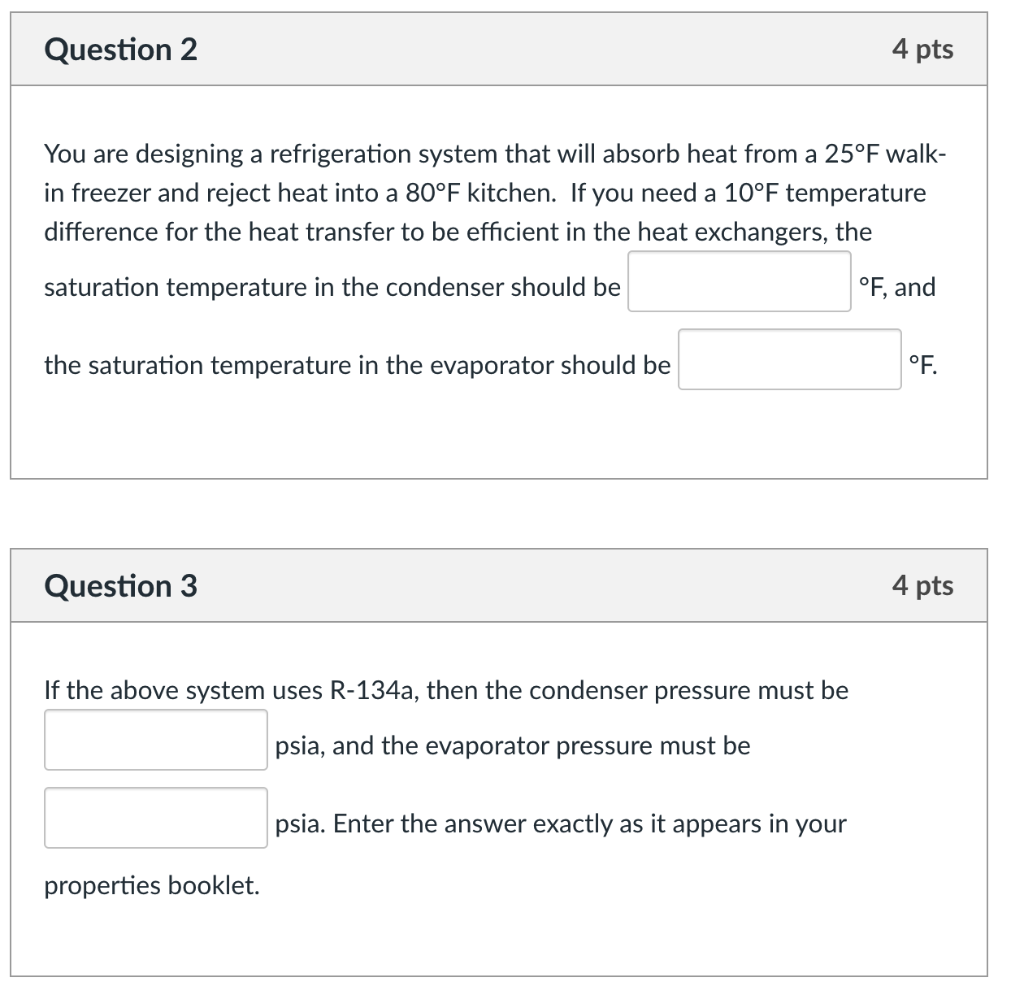1024x1008 pixels.
Task: Click "saturation temperature in the evaporator should be" label
Action: (357, 366)
